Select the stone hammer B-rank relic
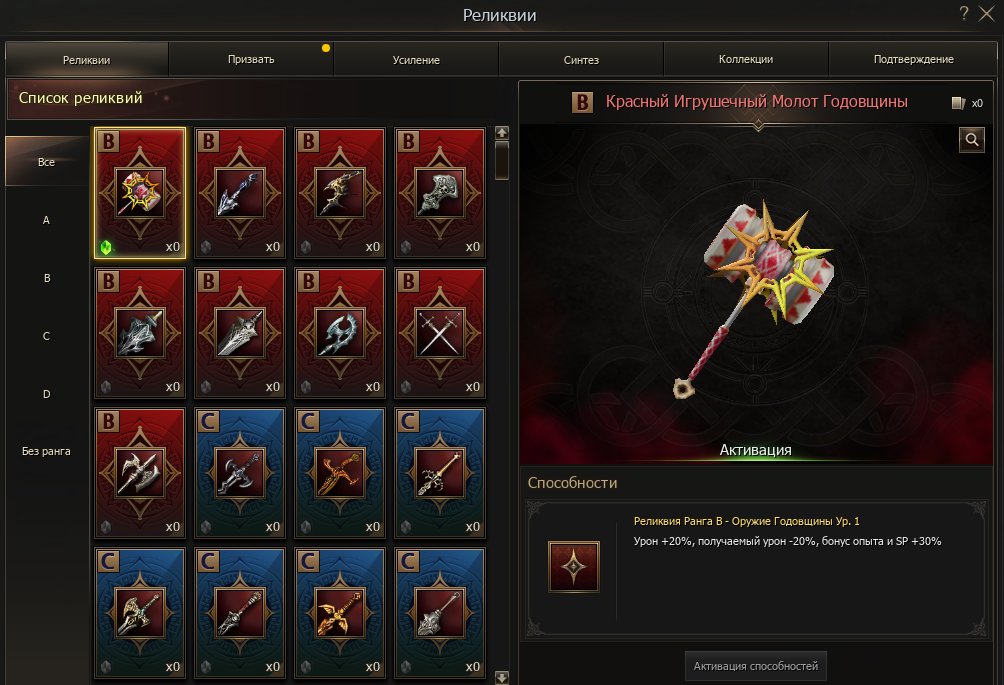This screenshot has width=1004, height=685. (439, 193)
